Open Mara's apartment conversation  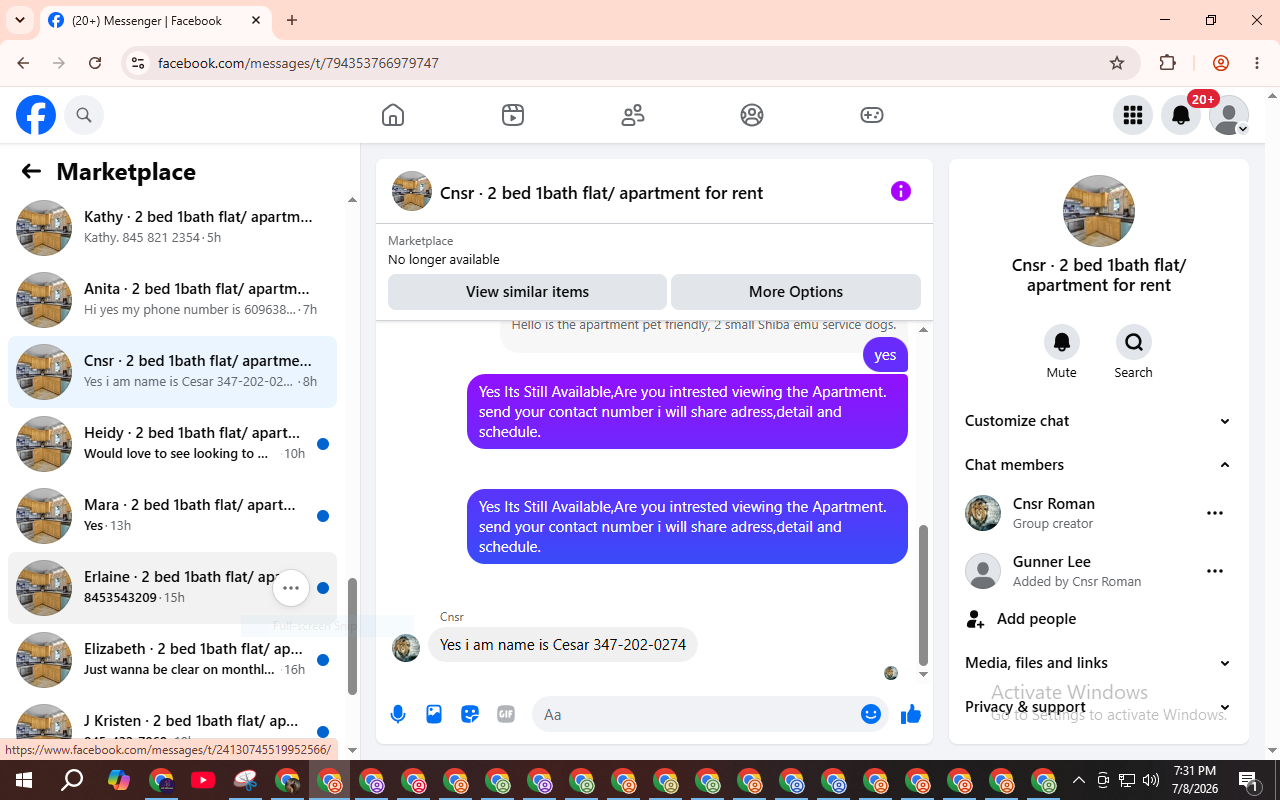tap(172, 516)
